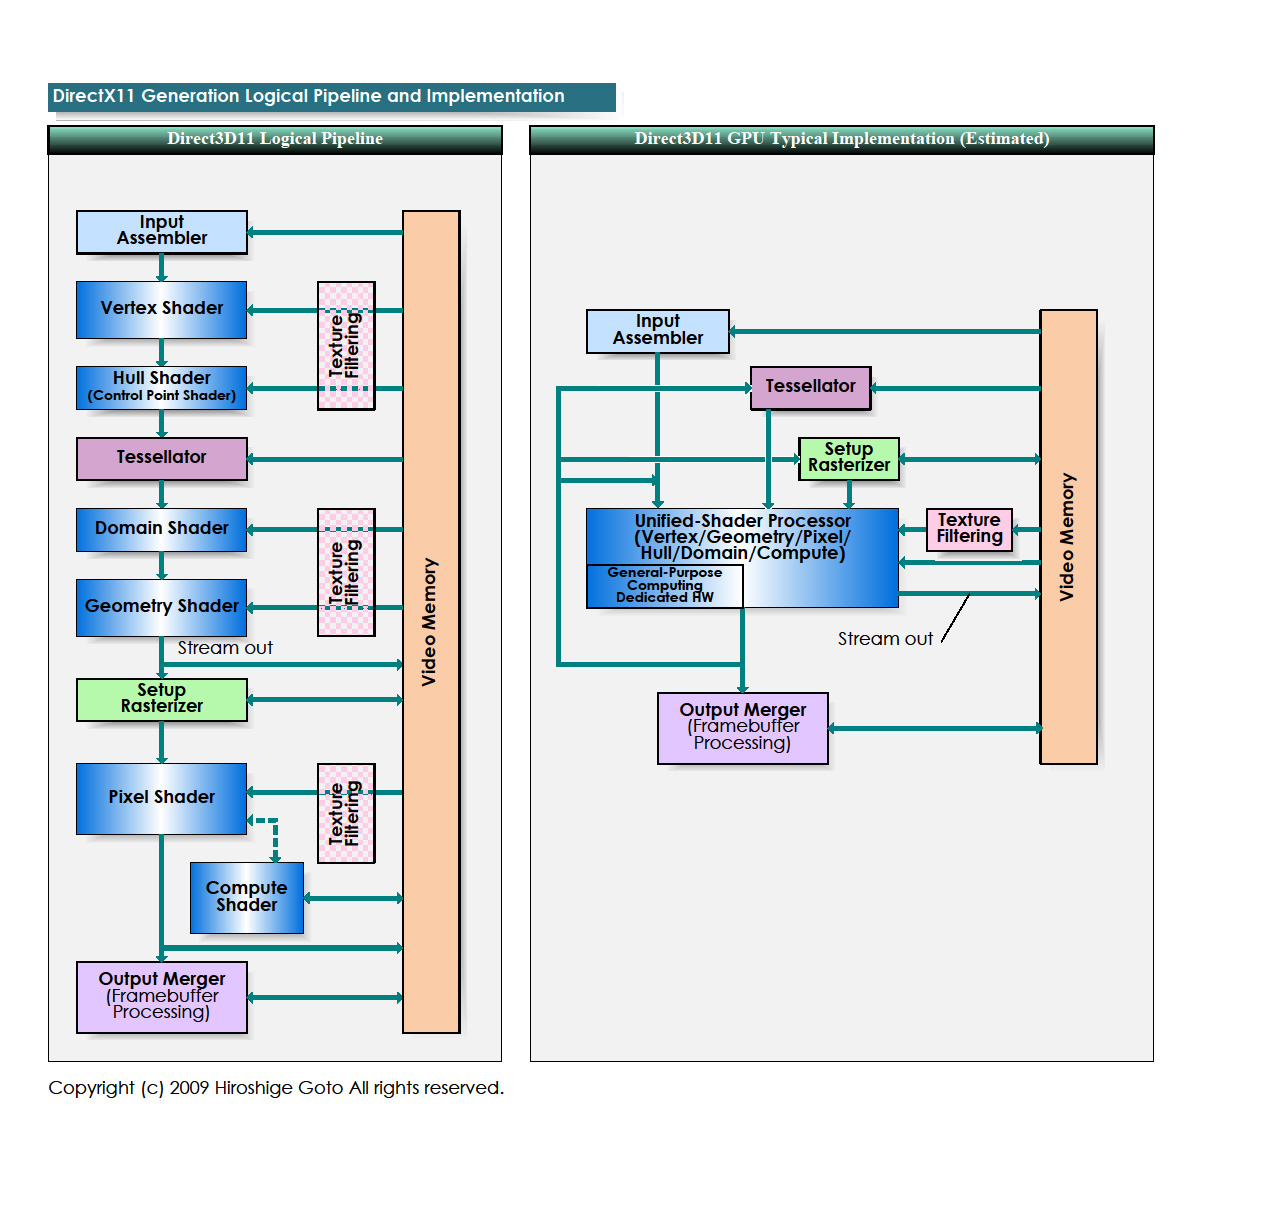This screenshot has height=1210, width=1275.
Task: Select the Direct3D11 Logical Pipeline panel header
Action: click(x=275, y=139)
